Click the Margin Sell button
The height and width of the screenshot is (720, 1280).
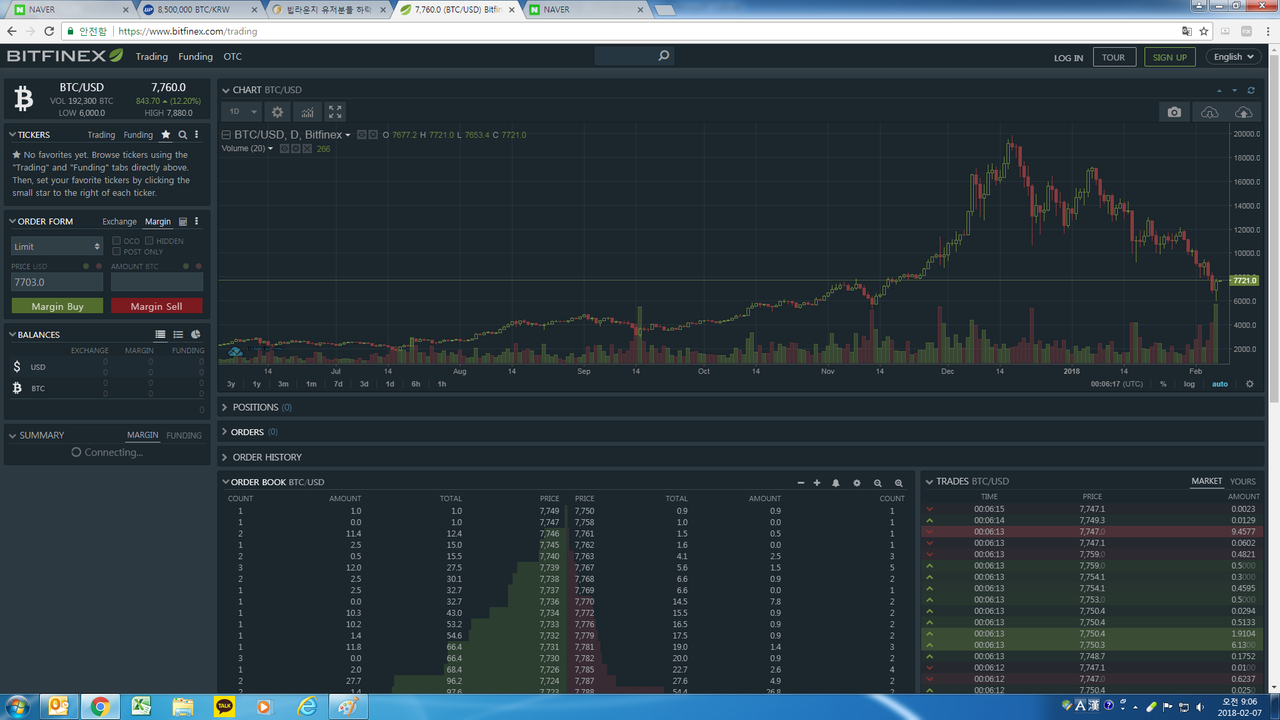pos(156,306)
